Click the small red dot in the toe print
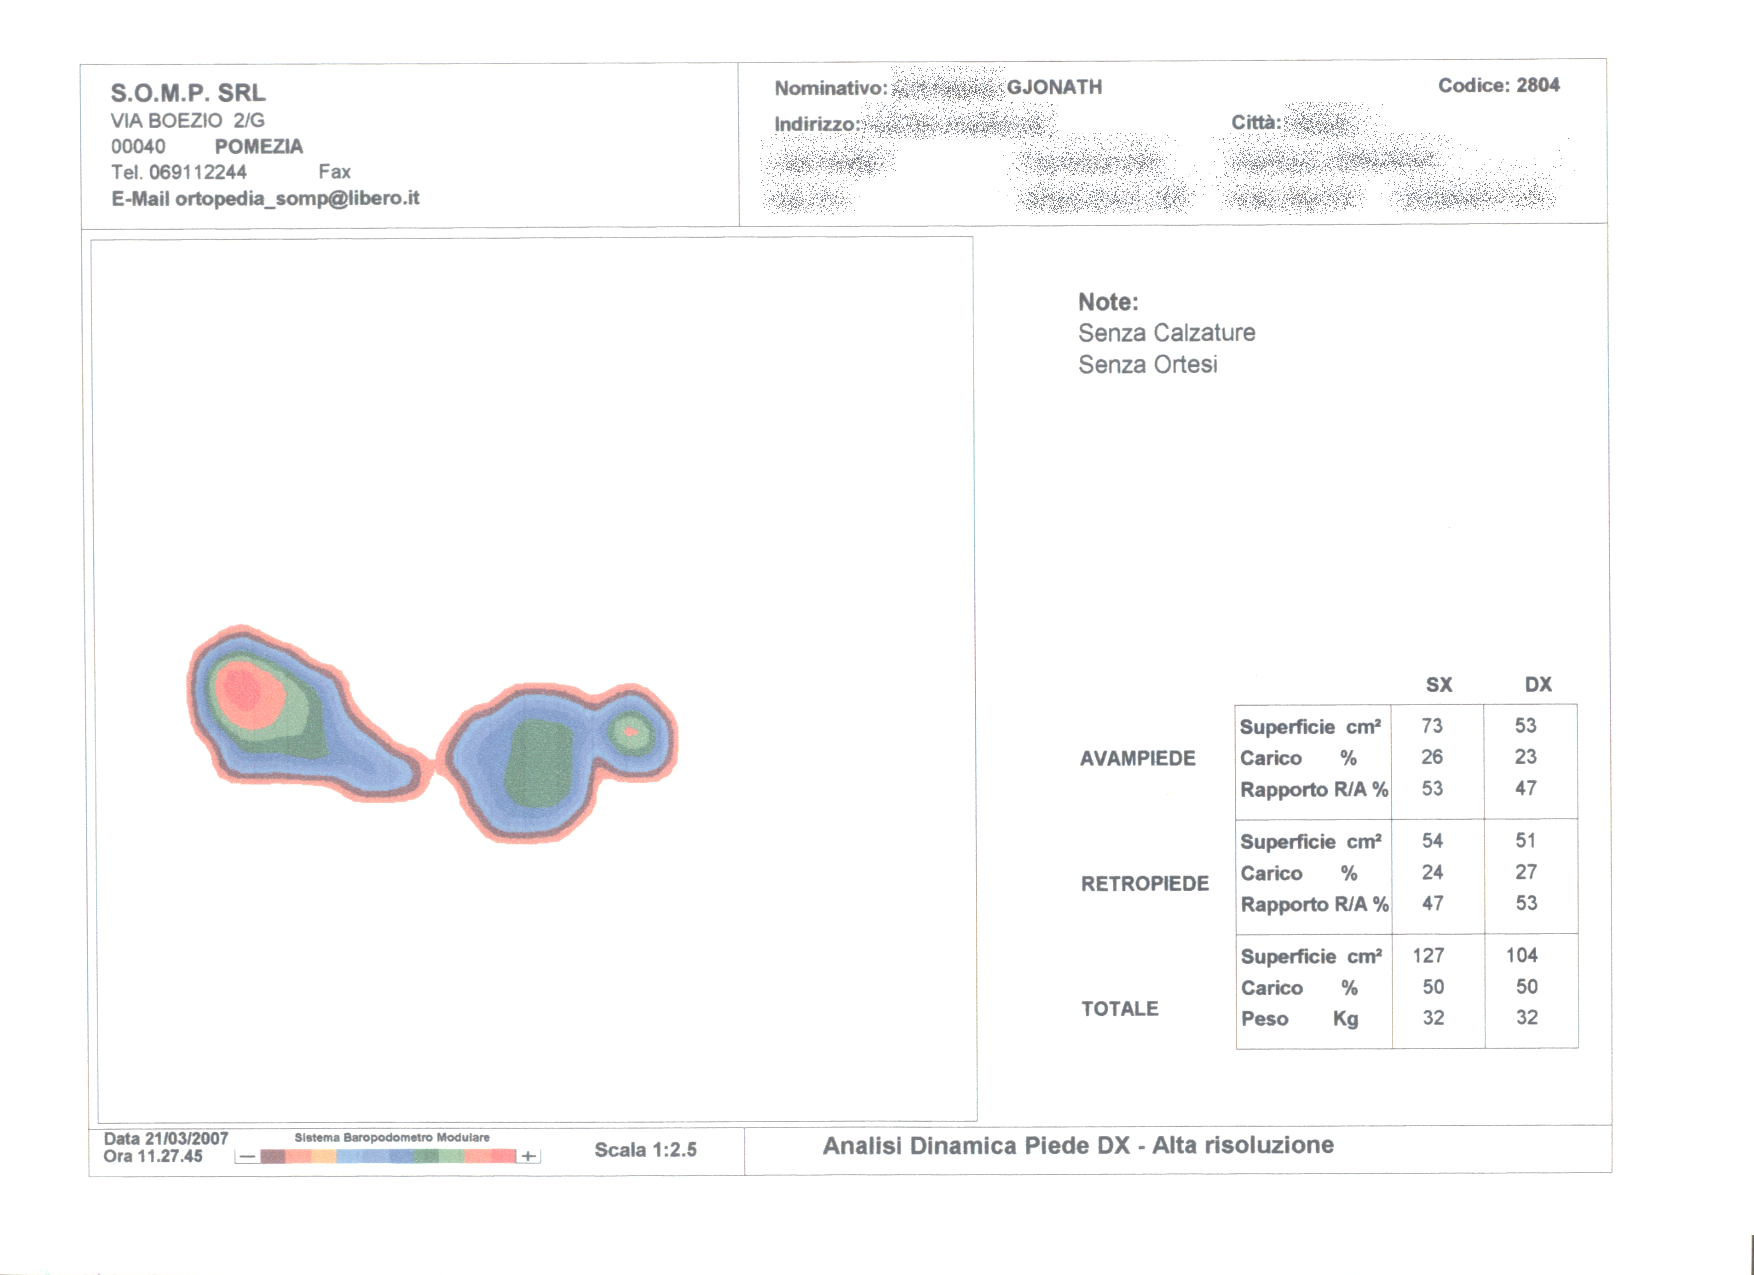Image resolution: width=1754 pixels, height=1275 pixels. click(x=631, y=732)
